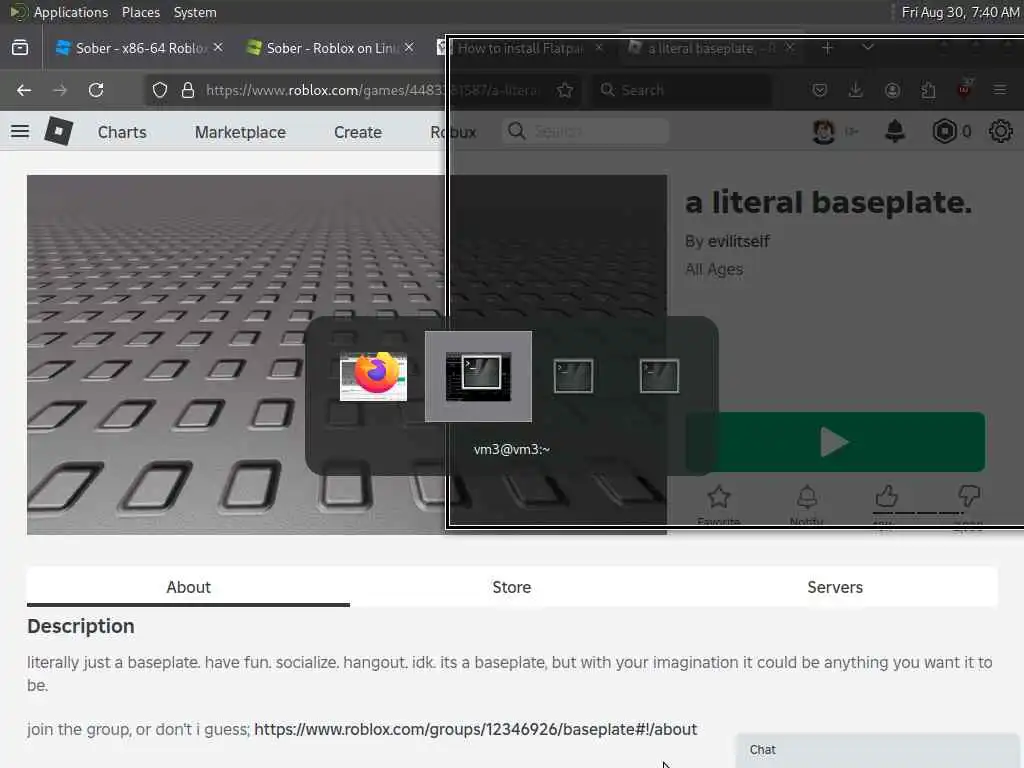Choose the vm3@vm3 terminal in switcher

coord(478,377)
